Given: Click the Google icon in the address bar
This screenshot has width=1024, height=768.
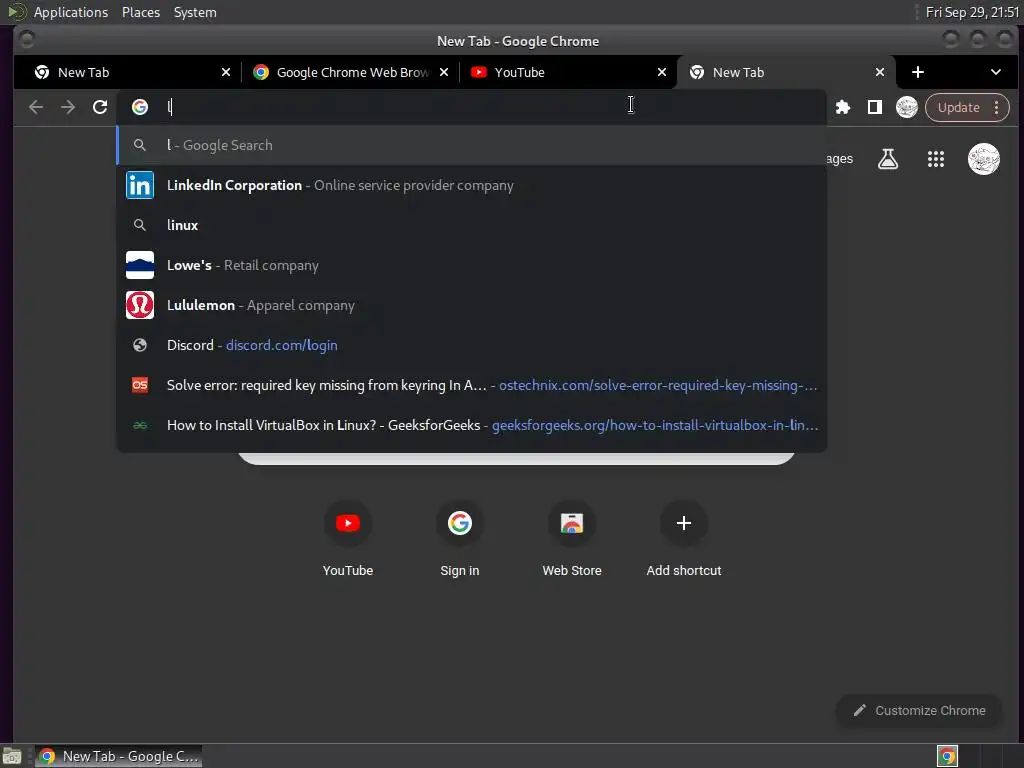Looking at the screenshot, I should coord(140,107).
